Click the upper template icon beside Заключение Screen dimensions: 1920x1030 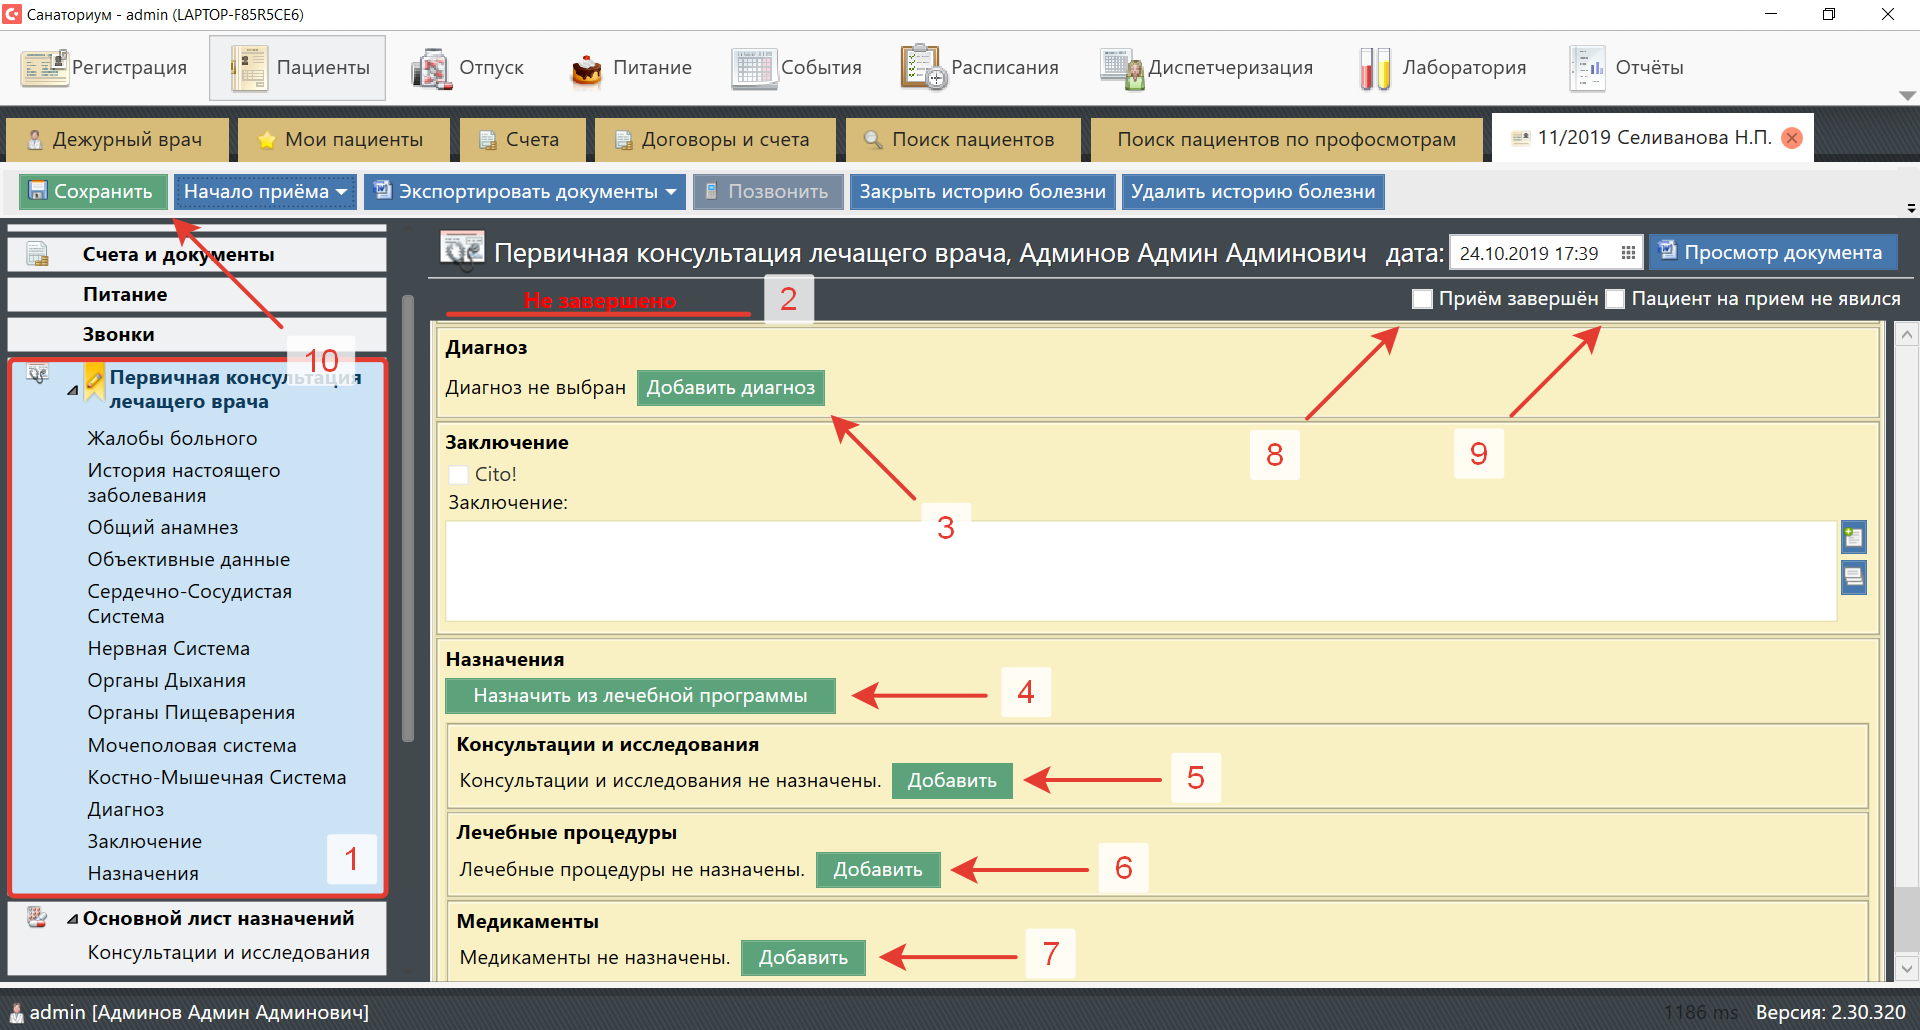[x=1853, y=537]
